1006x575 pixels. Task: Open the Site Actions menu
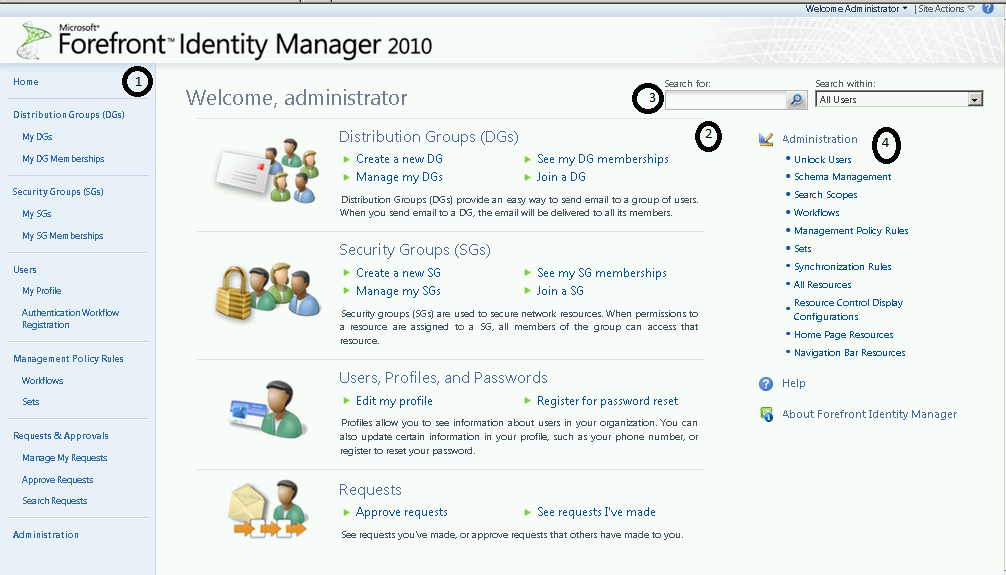click(946, 9)
